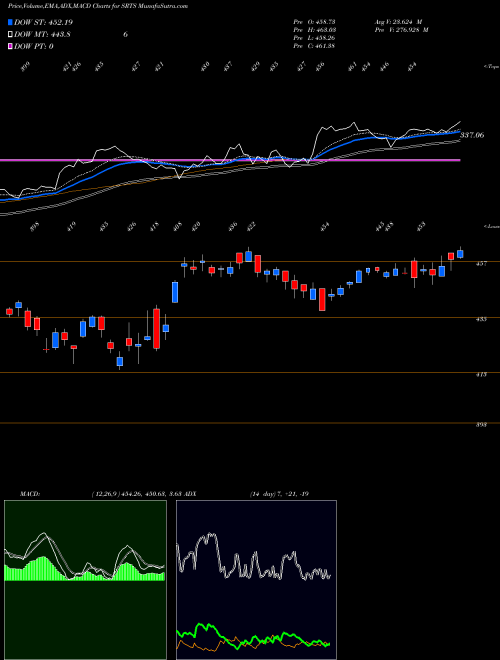Screen dimensions: 500x660
Task: Click the previous volume readout
Action: coord(401,29)
